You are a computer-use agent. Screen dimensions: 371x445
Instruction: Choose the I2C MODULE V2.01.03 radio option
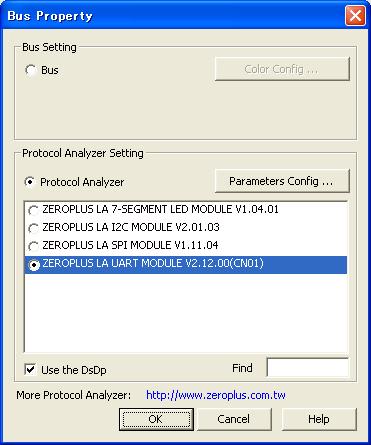(x=33, y=228)
